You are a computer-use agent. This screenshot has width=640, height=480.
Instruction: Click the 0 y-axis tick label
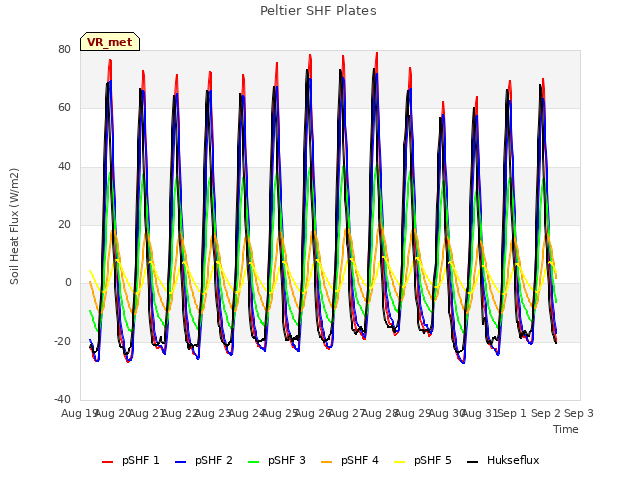pyautogui.click(x=68, y=282)
